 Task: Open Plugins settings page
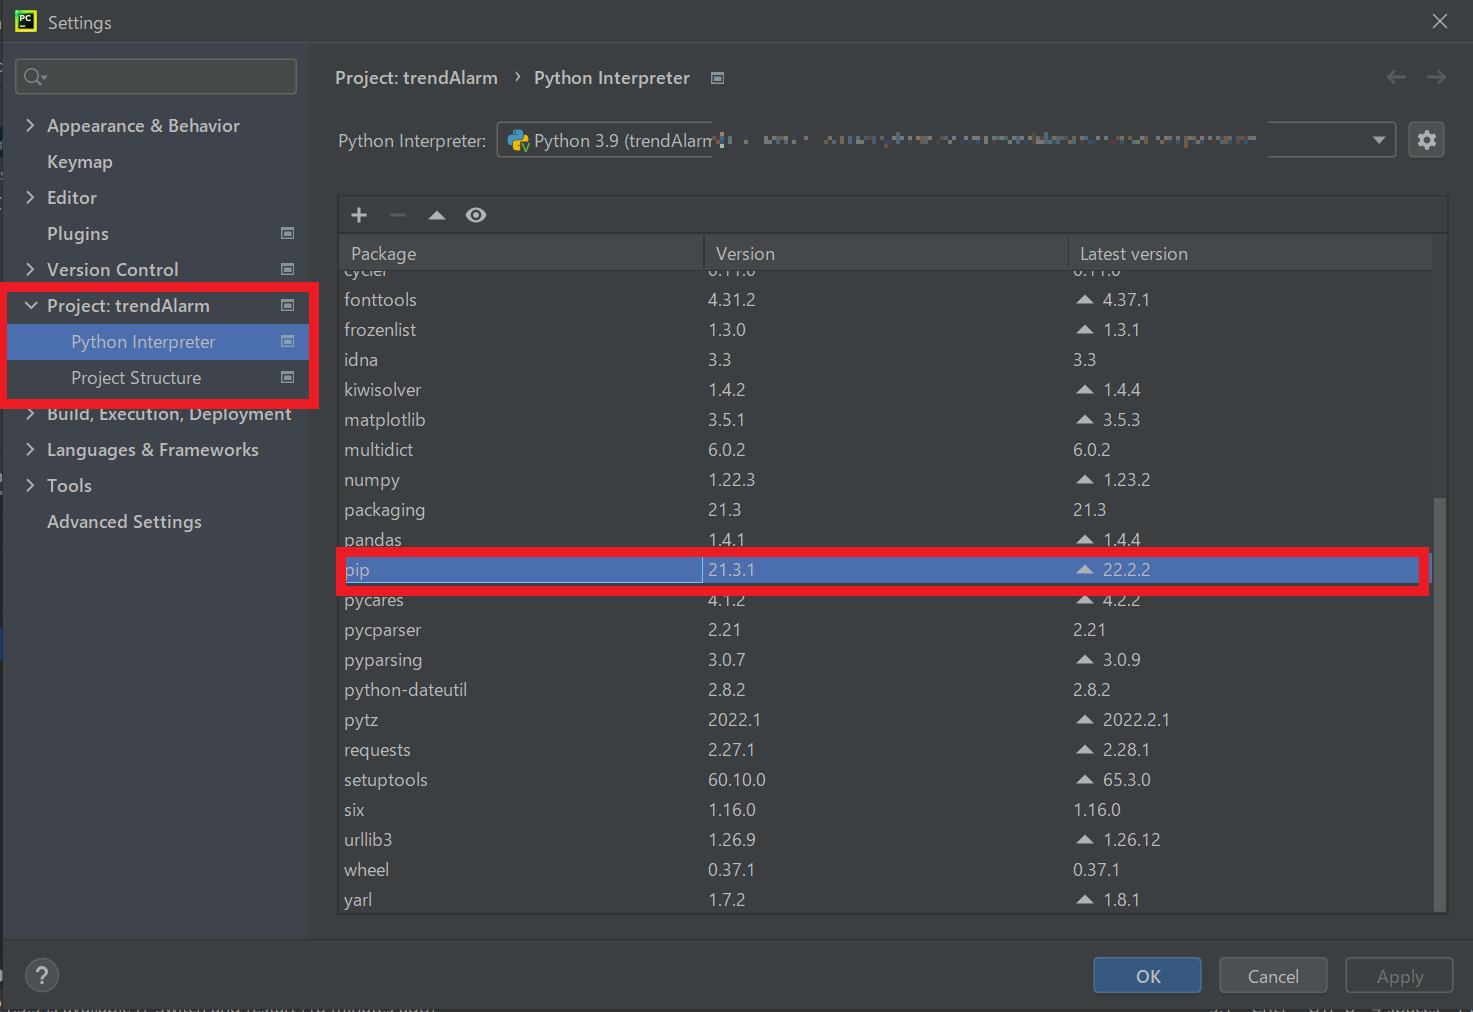78,234
